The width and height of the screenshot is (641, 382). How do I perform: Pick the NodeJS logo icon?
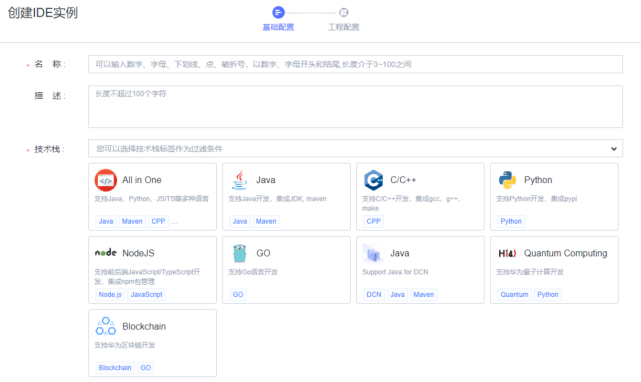[x=106, y=253]
